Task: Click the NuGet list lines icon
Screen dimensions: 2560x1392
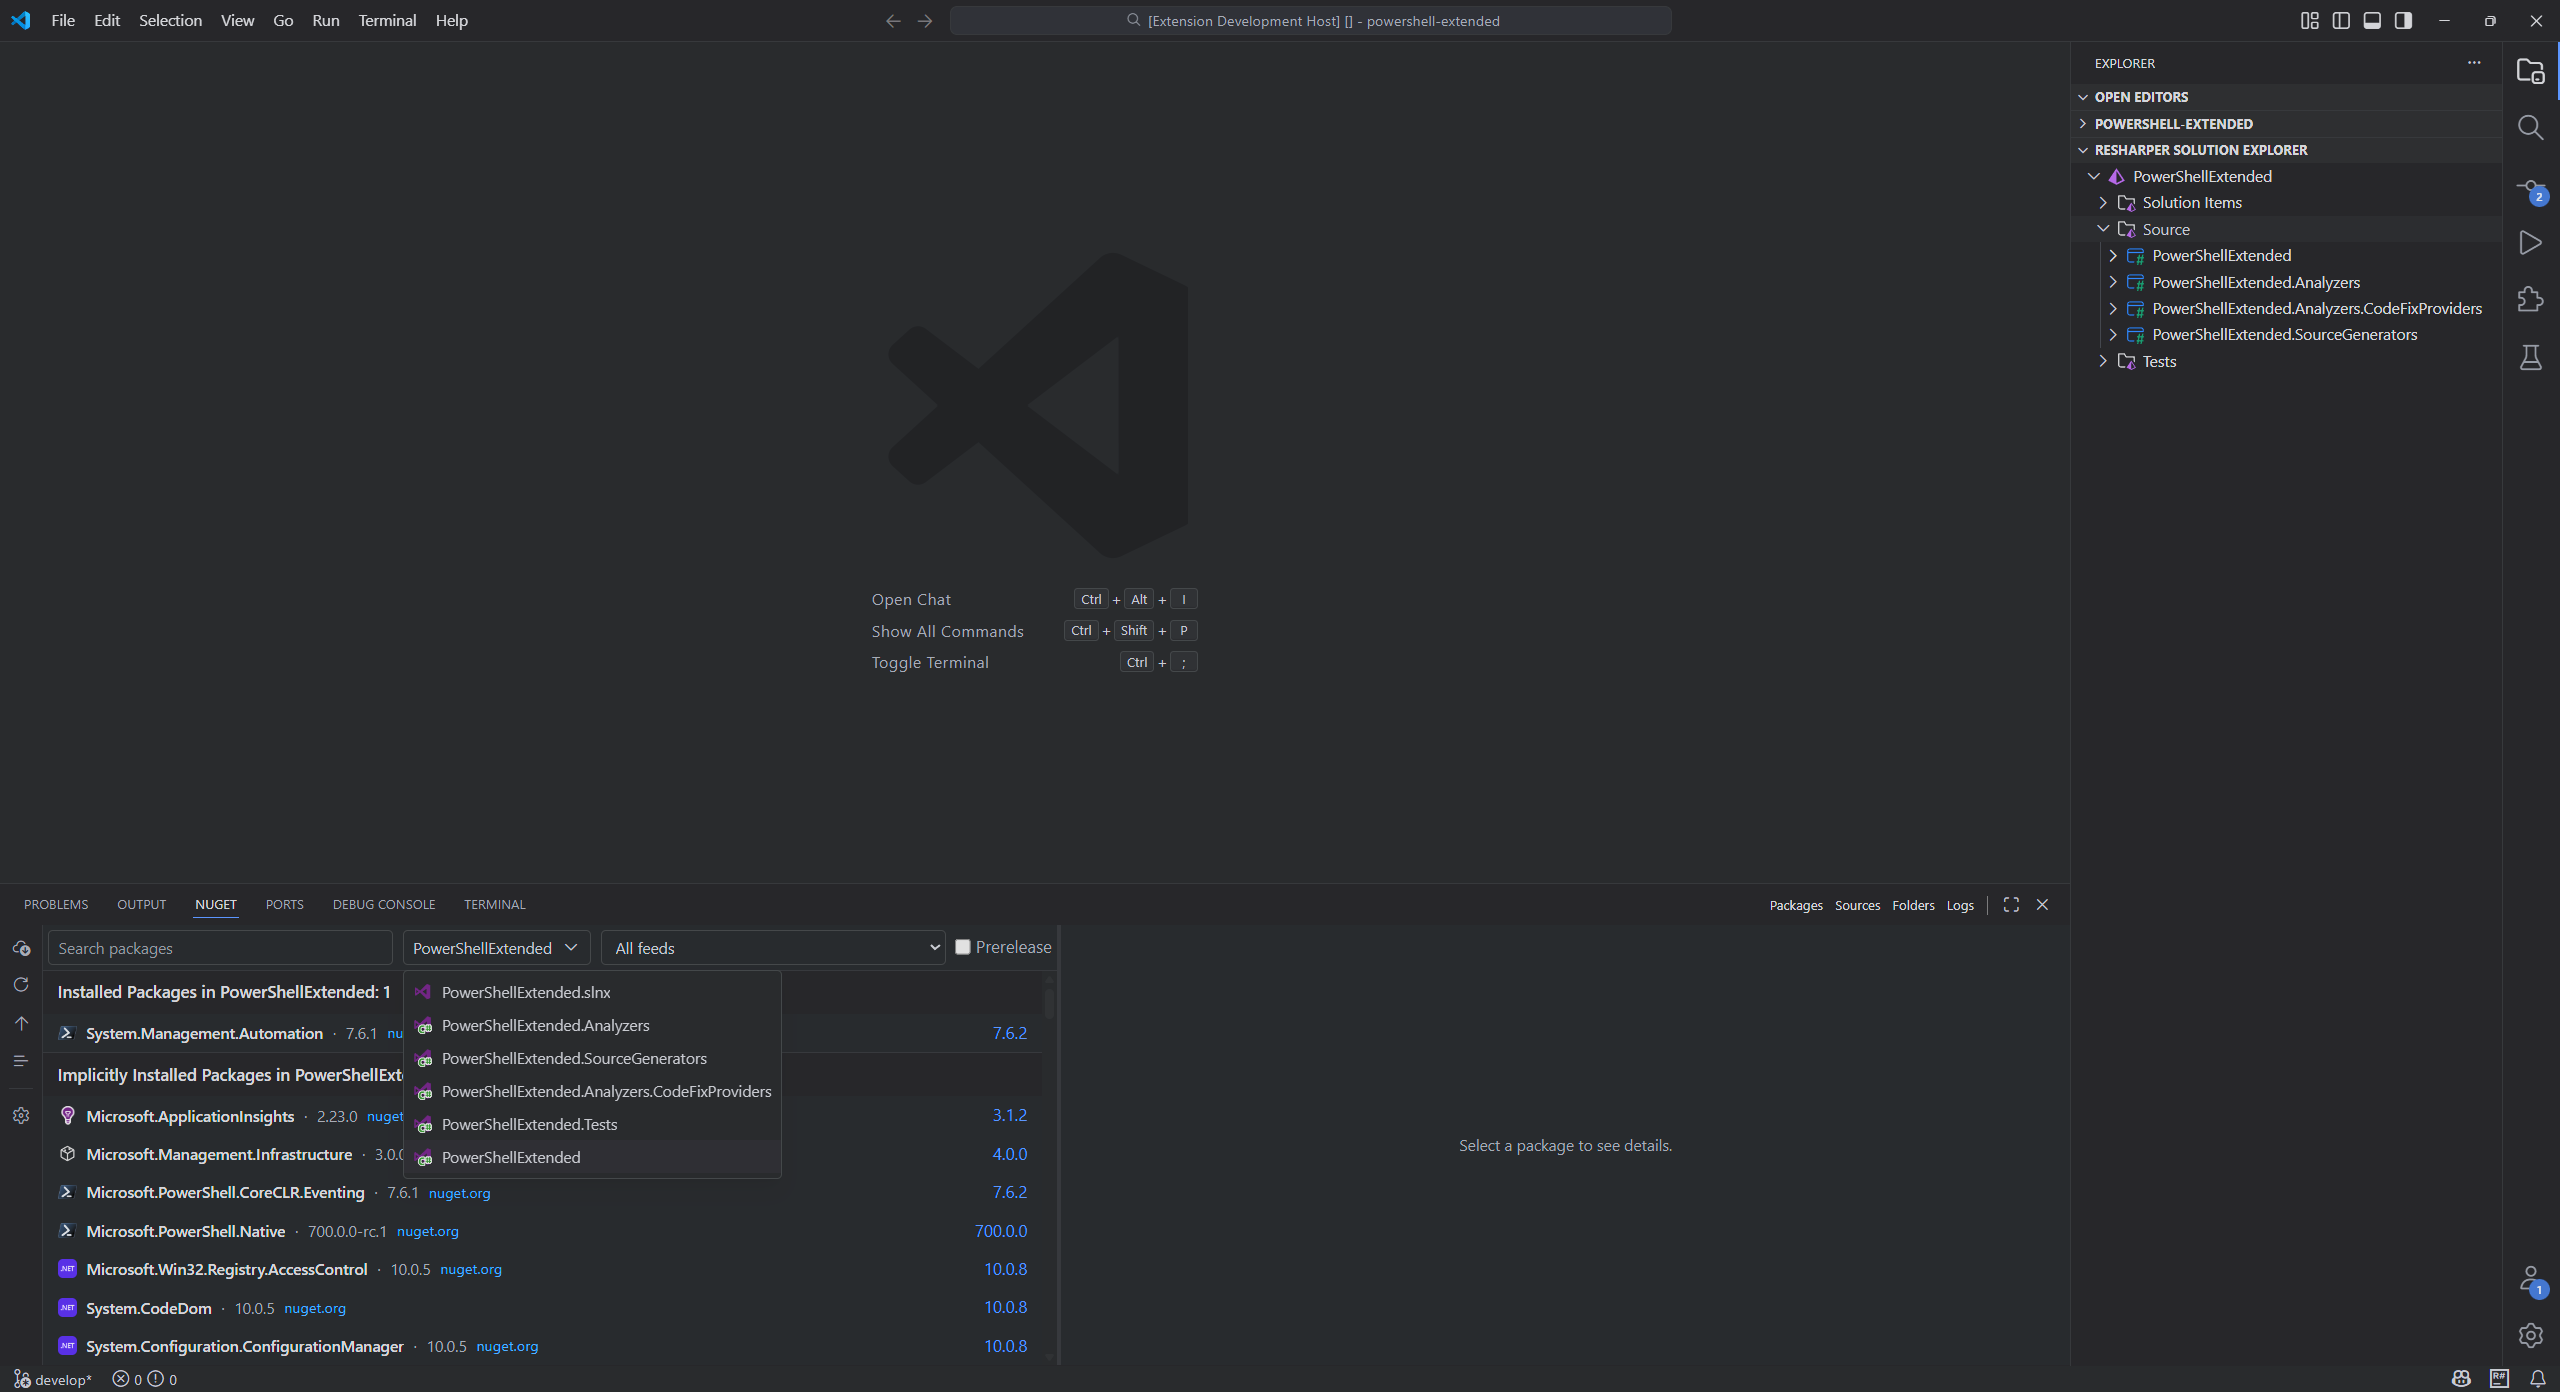Action: [21, 1061]
